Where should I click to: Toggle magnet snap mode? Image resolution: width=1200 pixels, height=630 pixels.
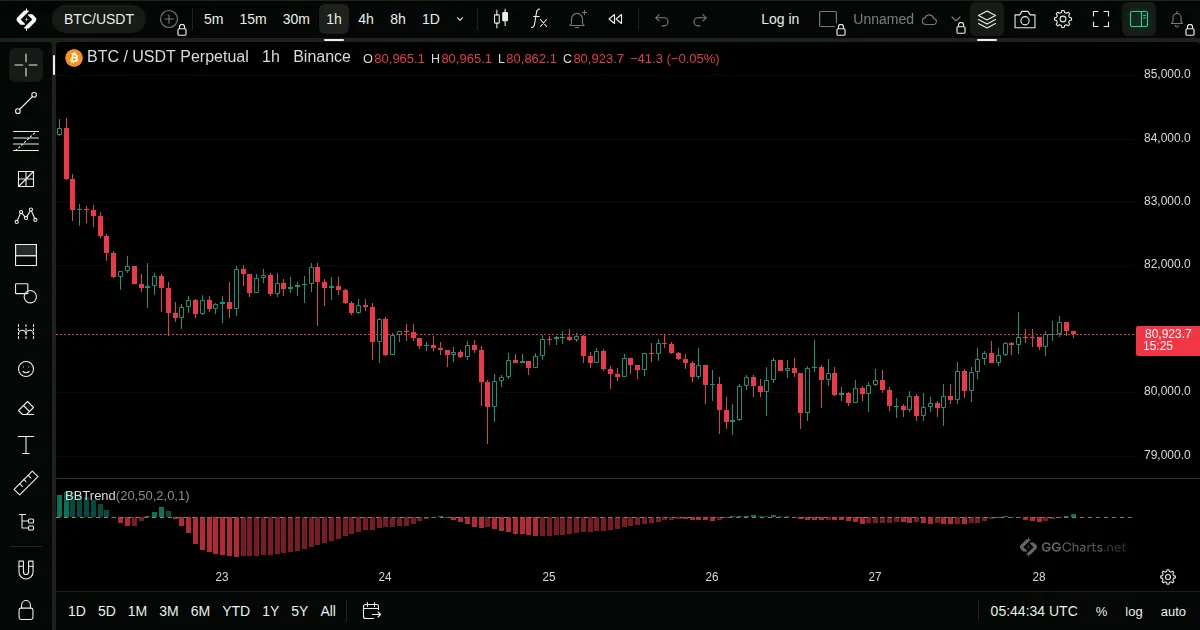click(26, 570)
